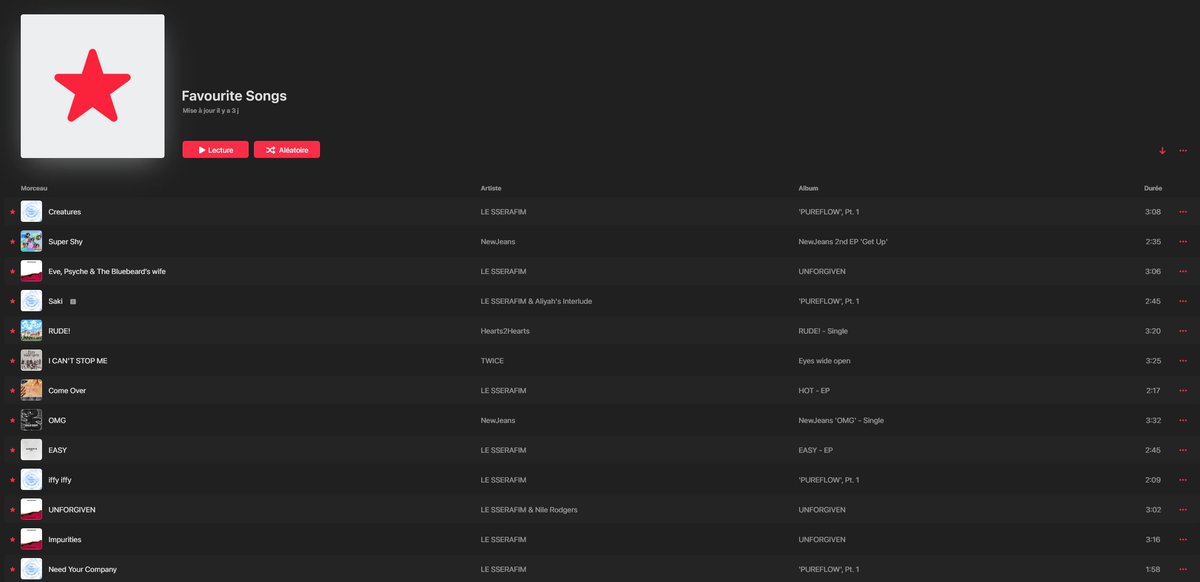
Task: Click the Aléatoire shuffle button
Action: 287,150
